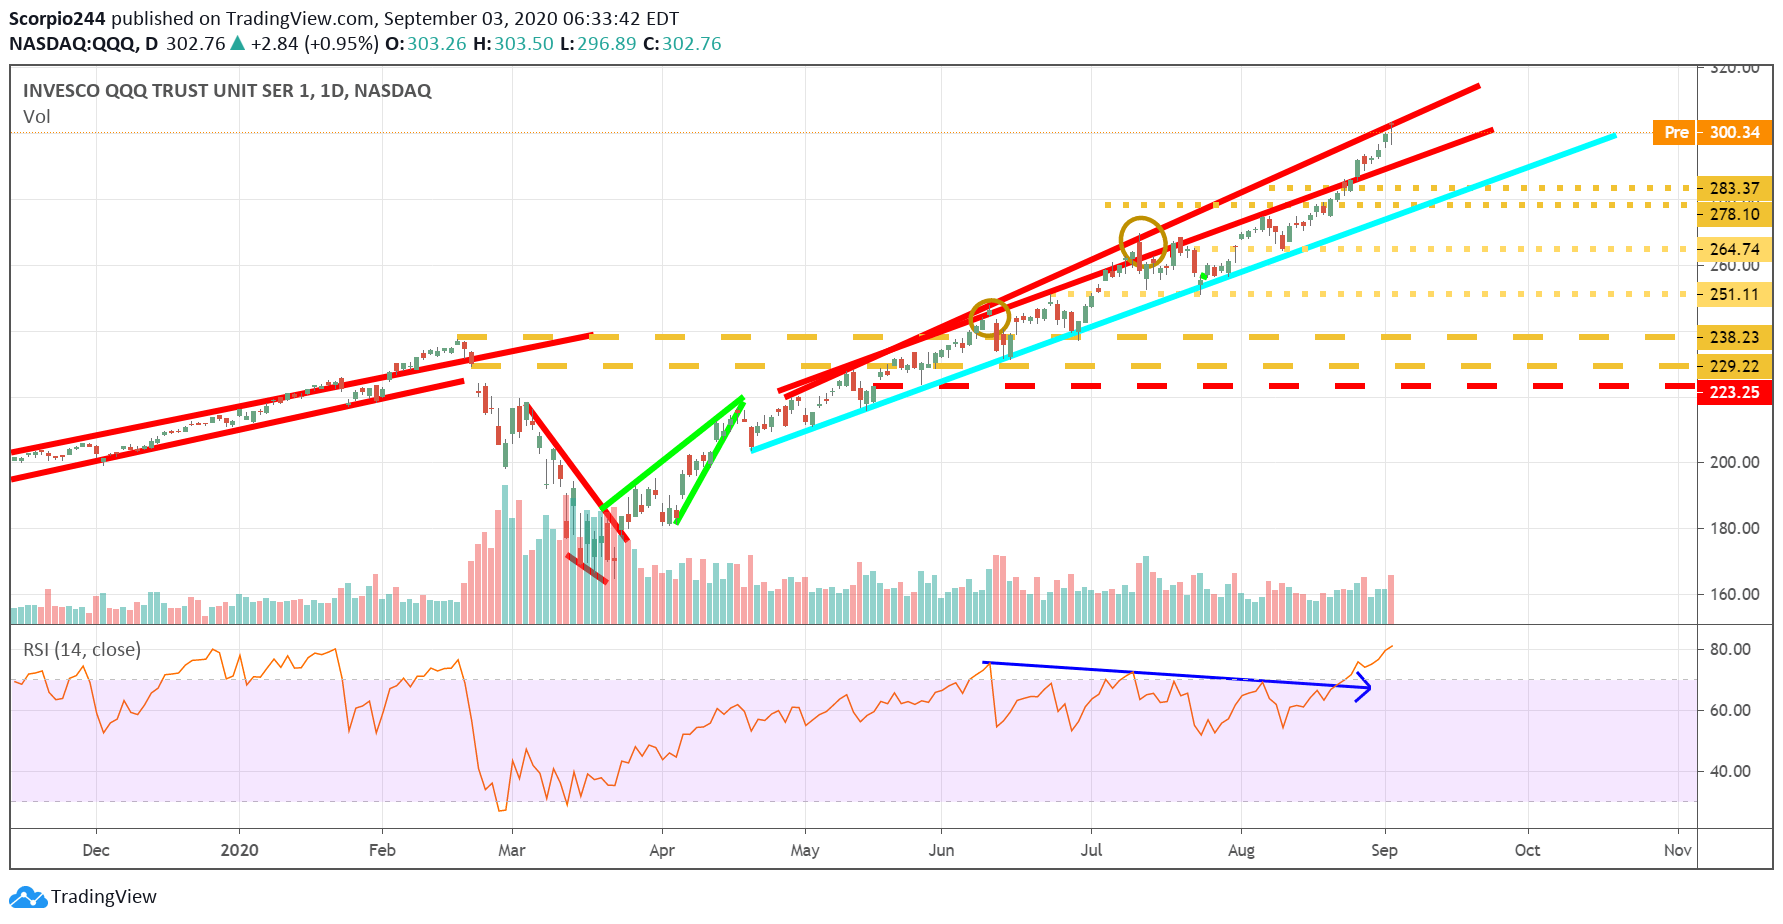The image size is (1783, 924).
Task: Select the 300.34 pre-market price label
Action: [x=1734, y=132]
